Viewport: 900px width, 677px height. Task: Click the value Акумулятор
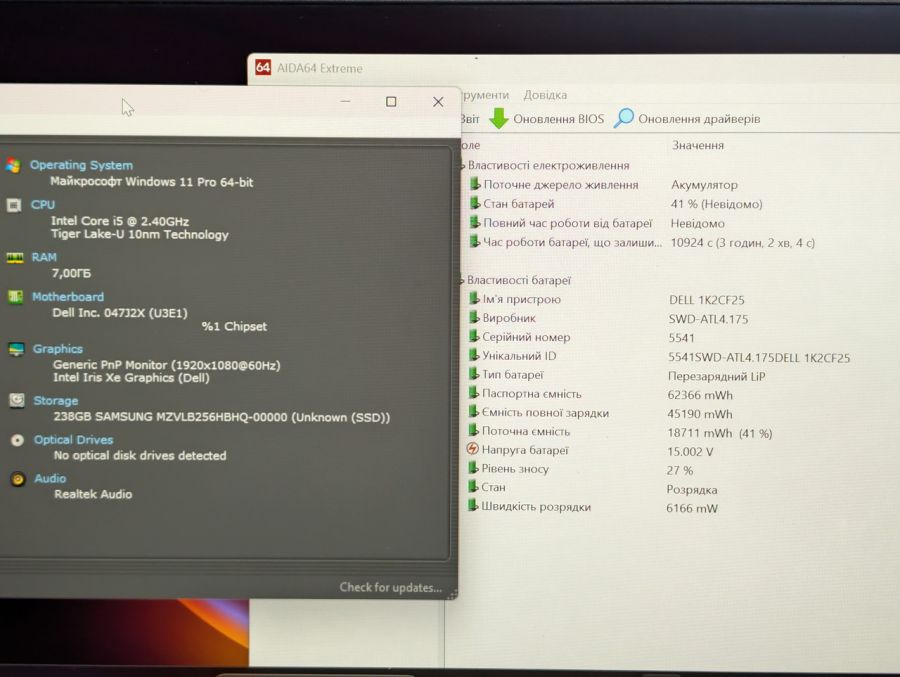click(x=704, y=185)
